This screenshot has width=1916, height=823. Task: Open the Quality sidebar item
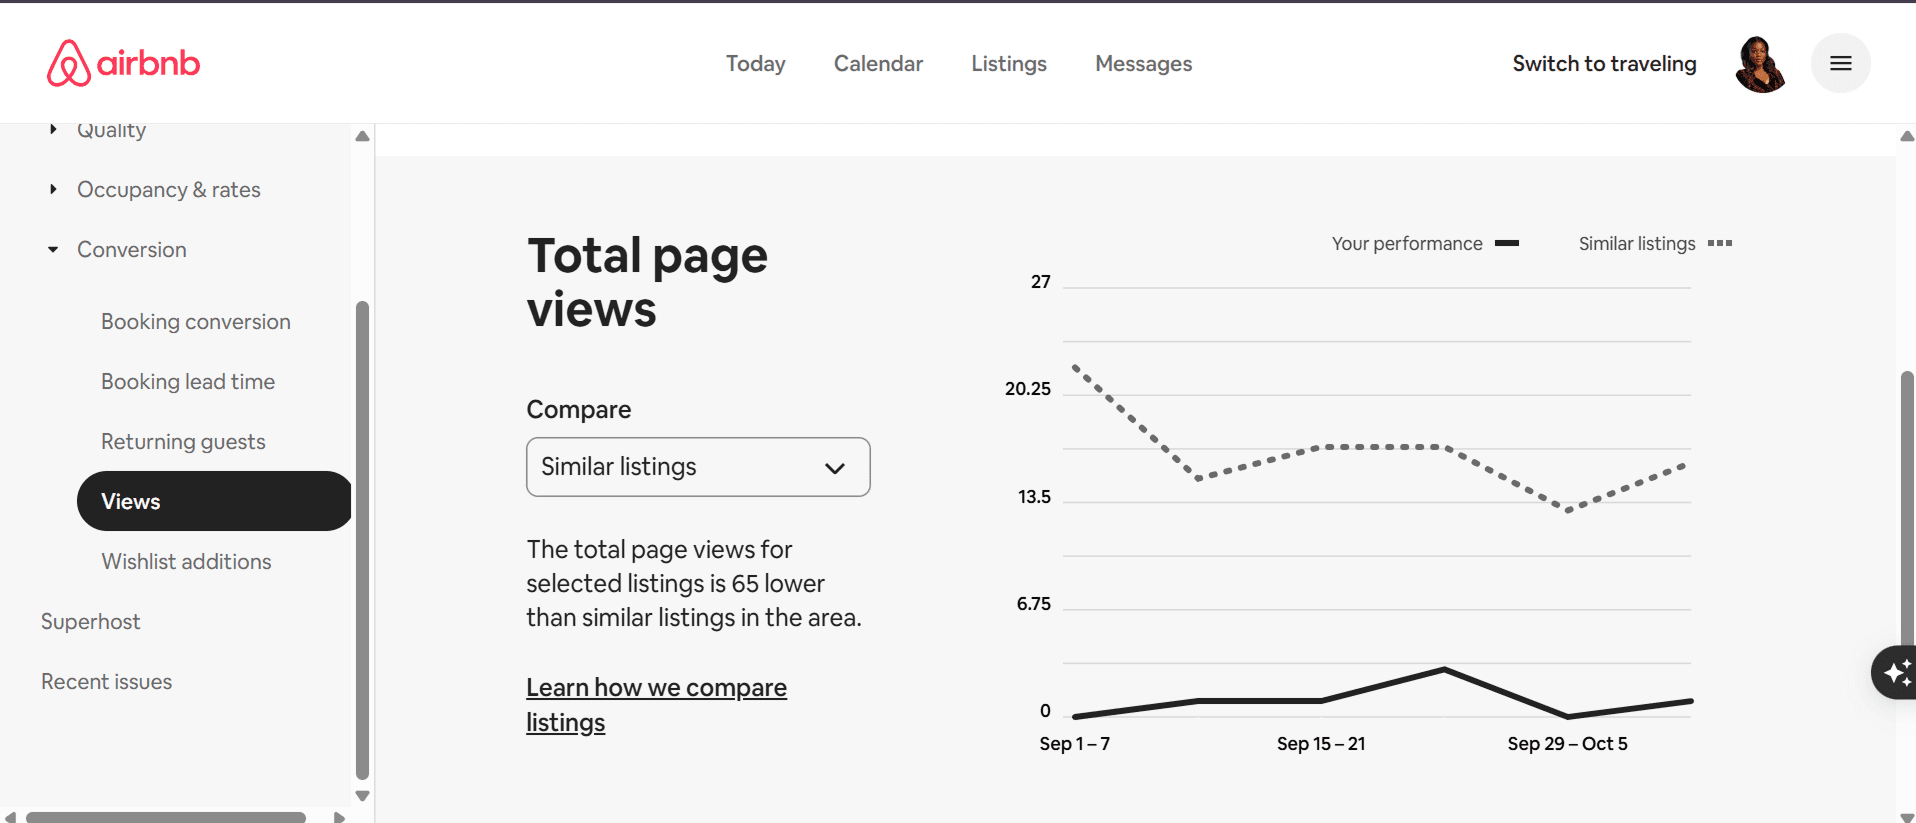(x=111, y=130)
